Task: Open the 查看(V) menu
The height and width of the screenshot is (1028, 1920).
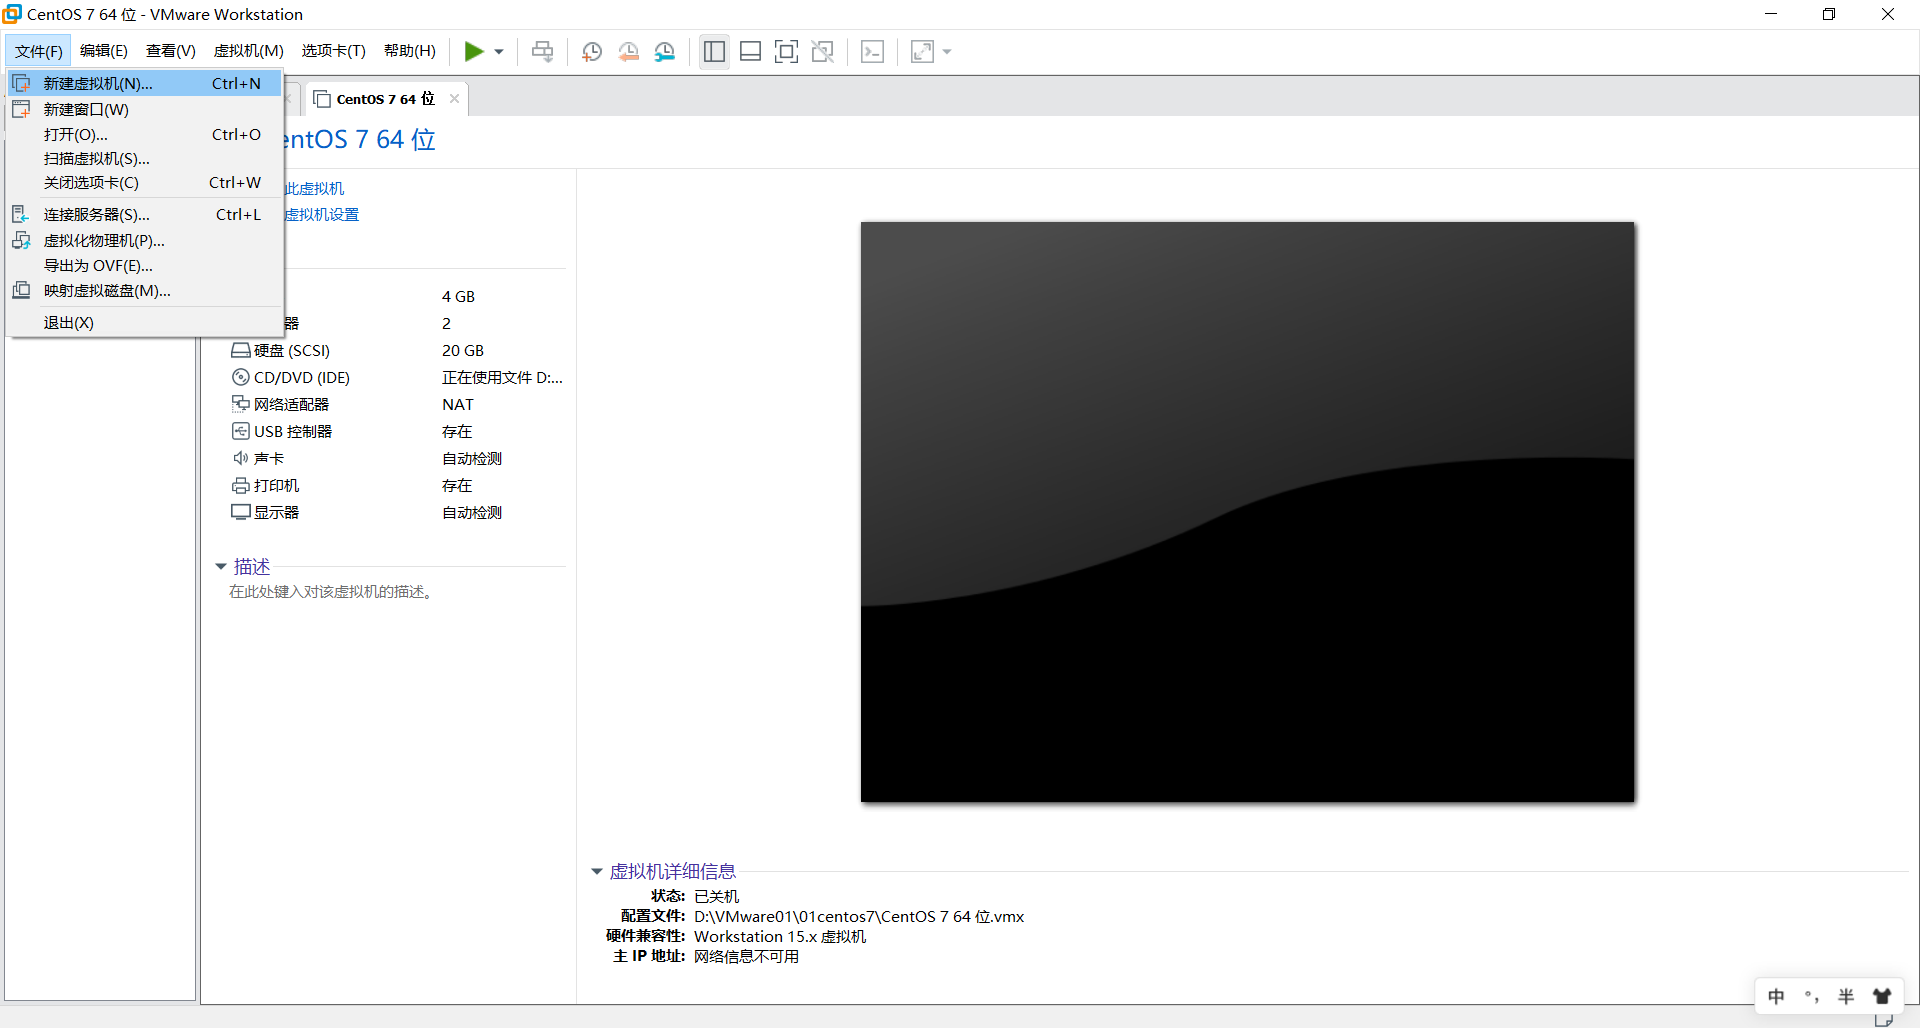Action: (171, 51)
